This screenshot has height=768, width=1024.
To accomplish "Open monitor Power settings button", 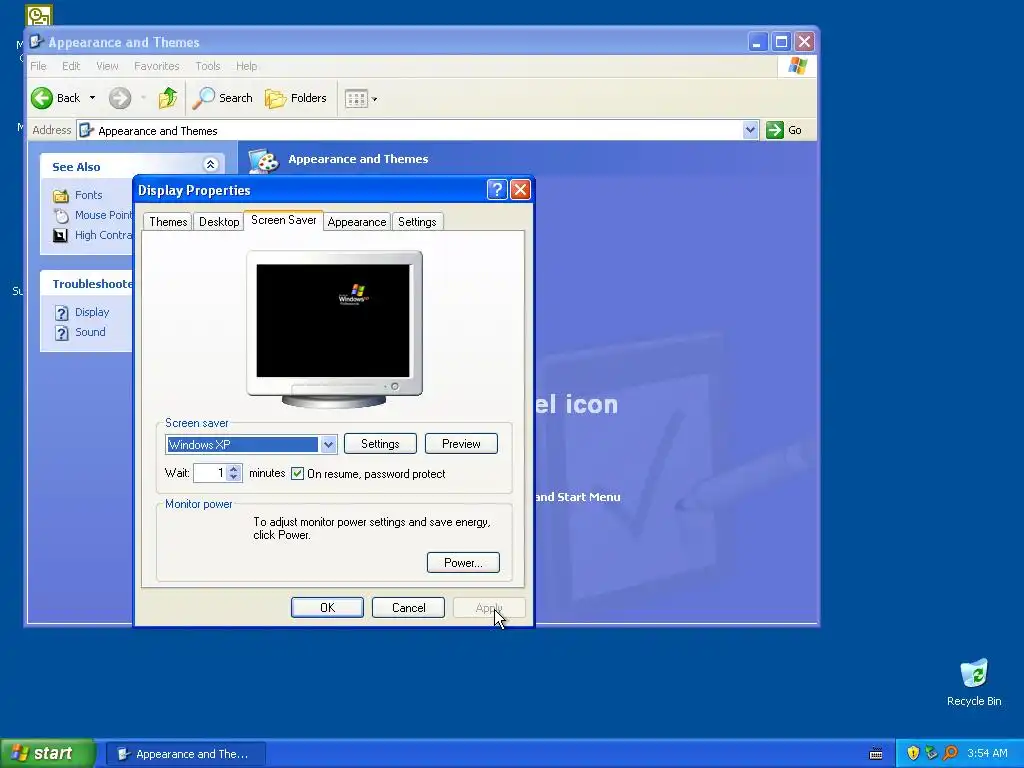I will [463, 562].
